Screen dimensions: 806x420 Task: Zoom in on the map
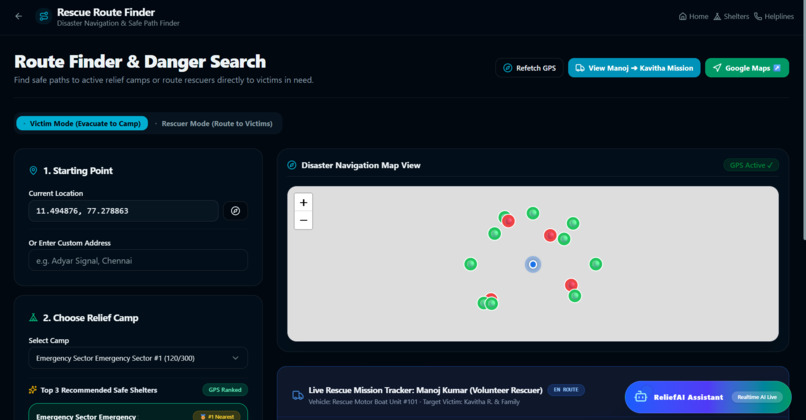303,203
